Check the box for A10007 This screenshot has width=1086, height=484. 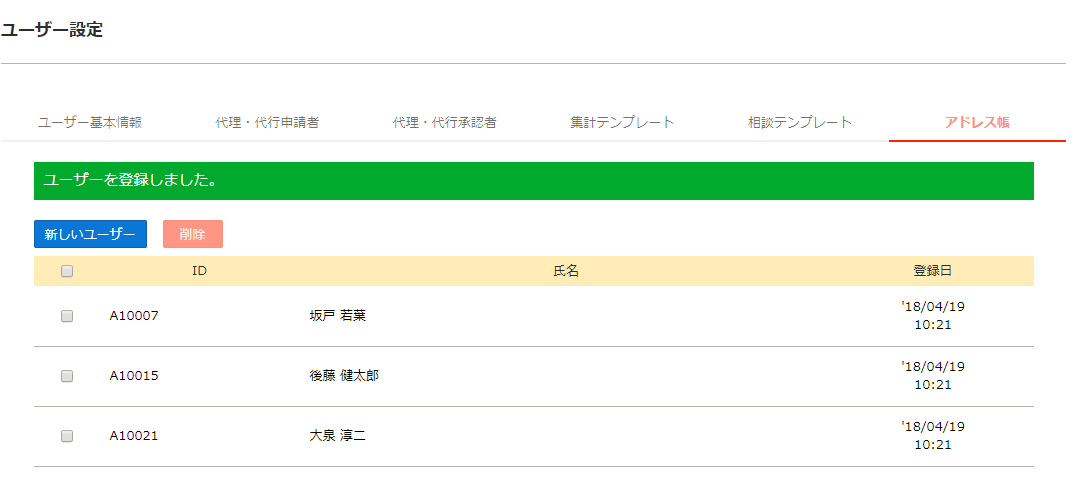67,316
